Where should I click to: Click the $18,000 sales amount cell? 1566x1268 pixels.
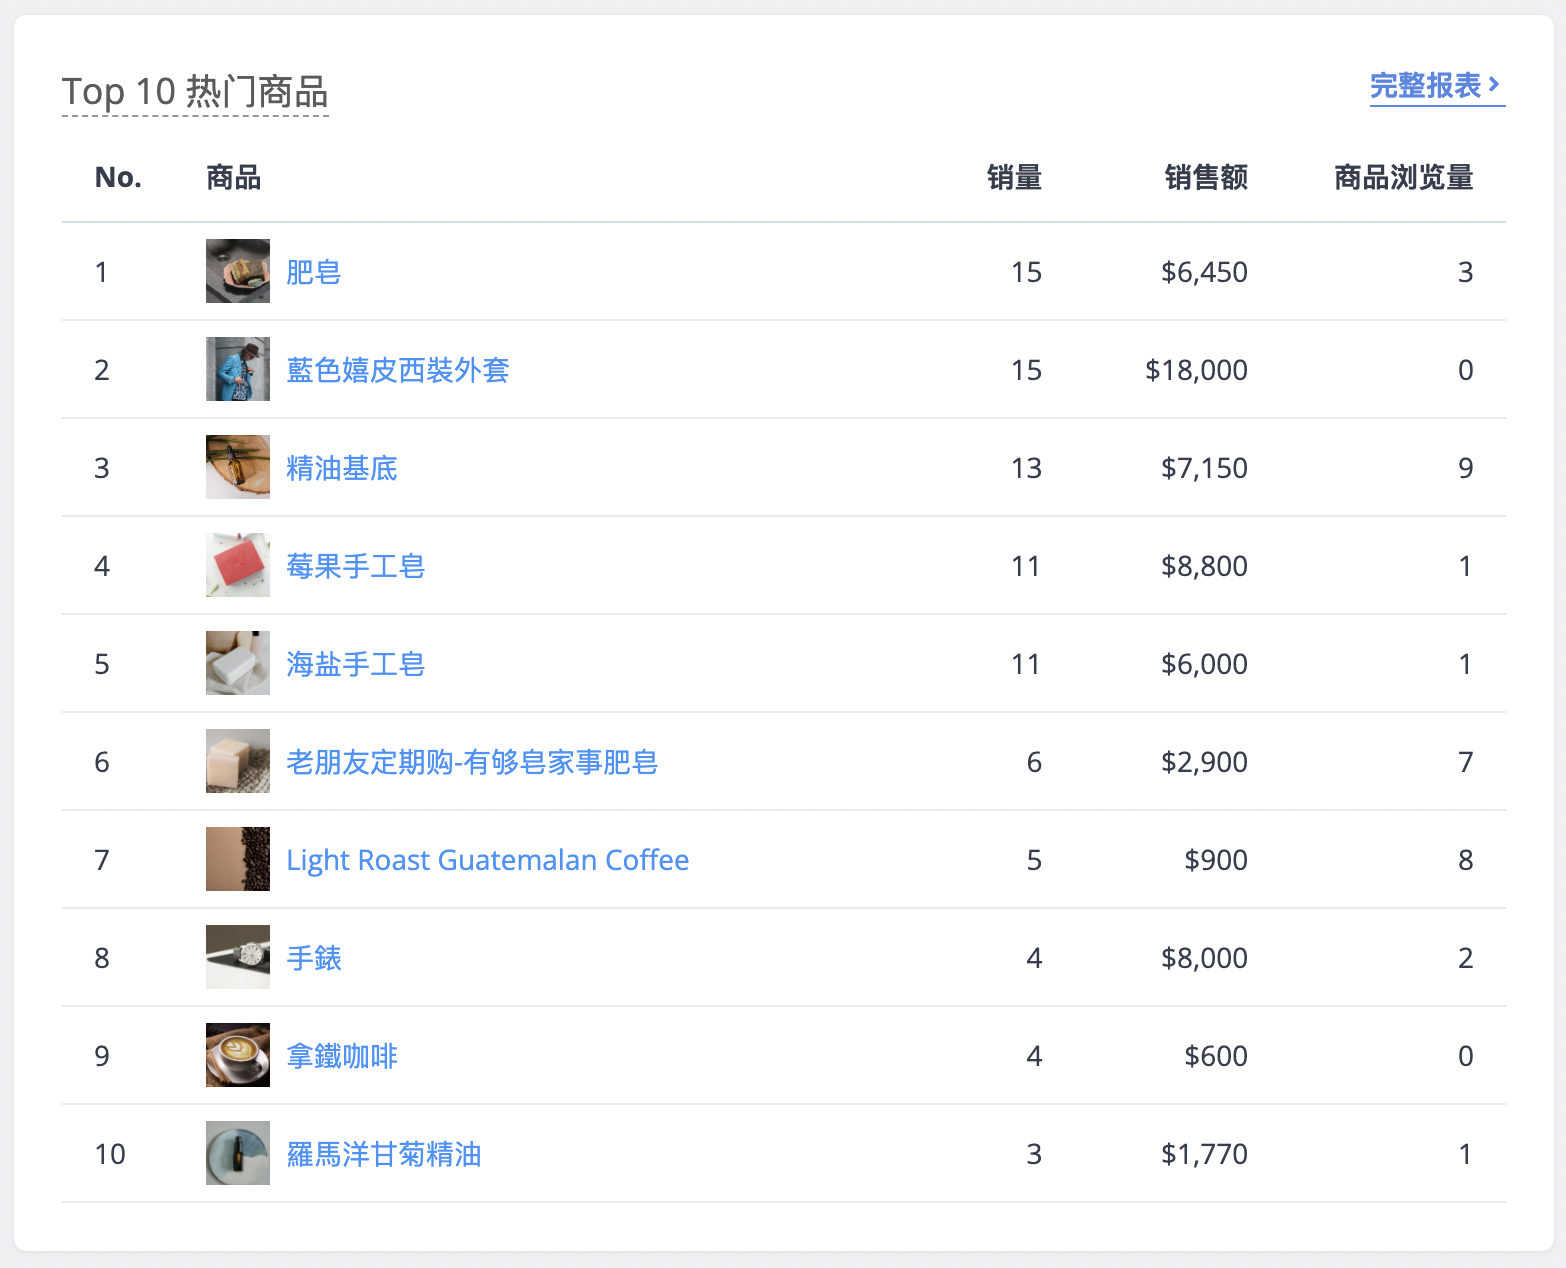pos(1196,370)
